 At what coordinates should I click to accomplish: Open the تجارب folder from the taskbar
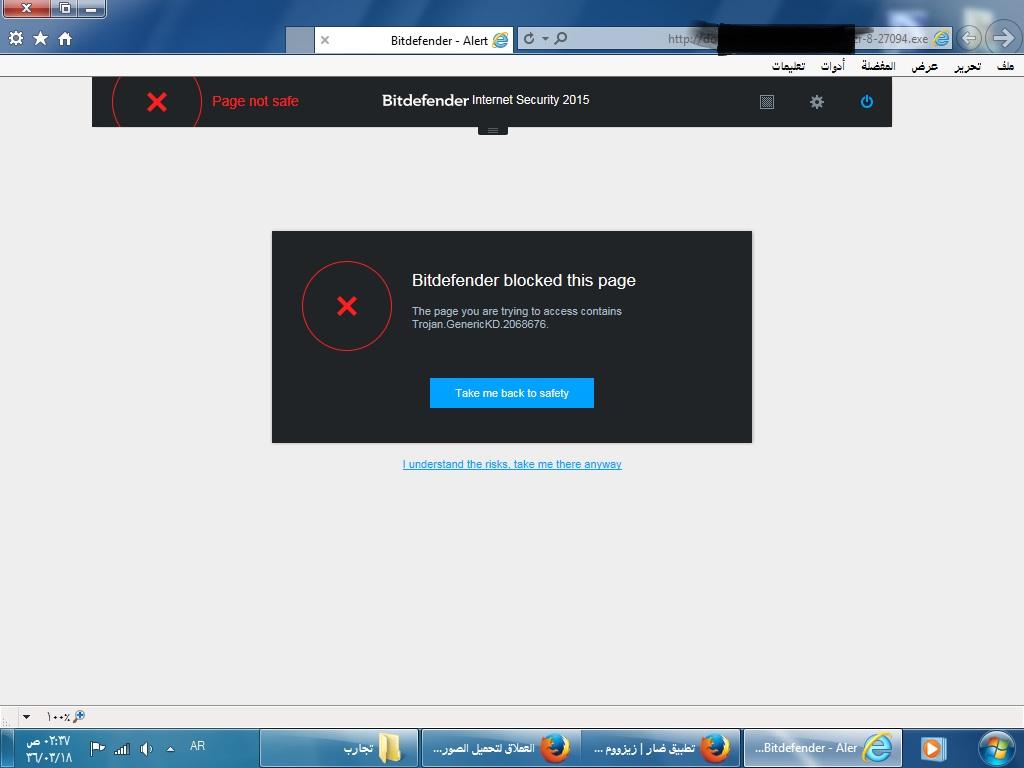339,748
